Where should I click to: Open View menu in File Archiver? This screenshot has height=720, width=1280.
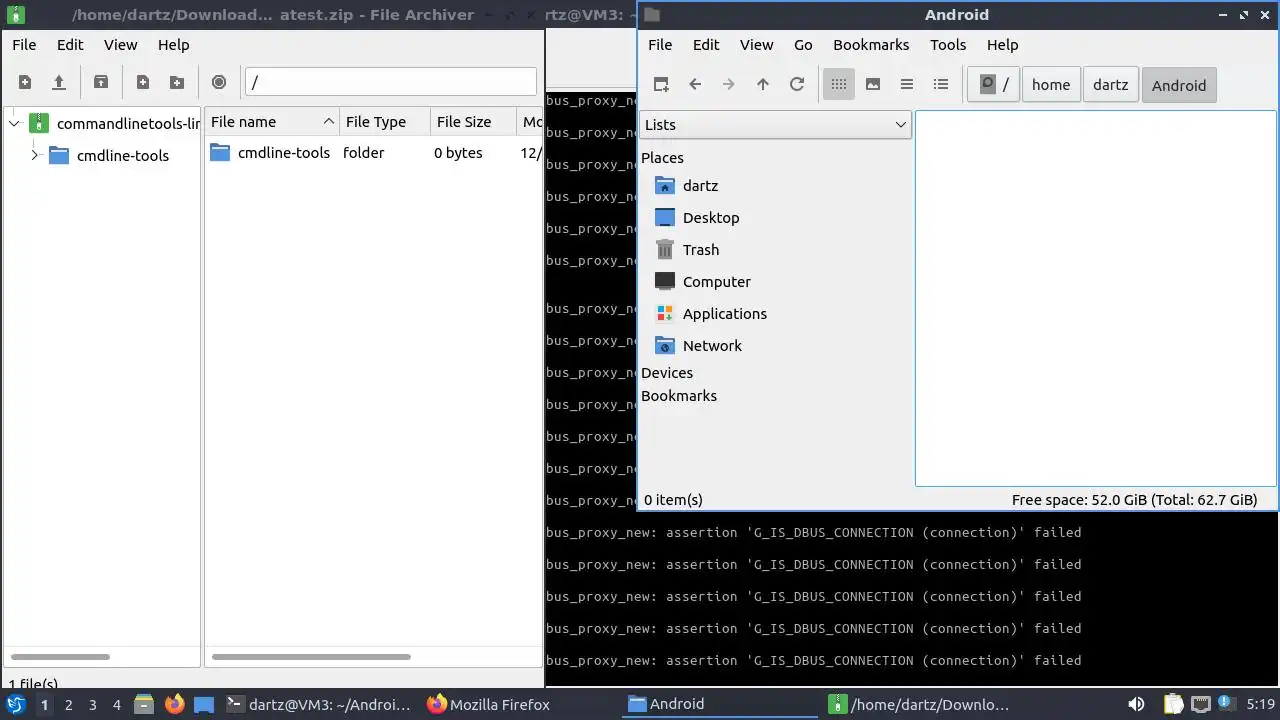121,44
